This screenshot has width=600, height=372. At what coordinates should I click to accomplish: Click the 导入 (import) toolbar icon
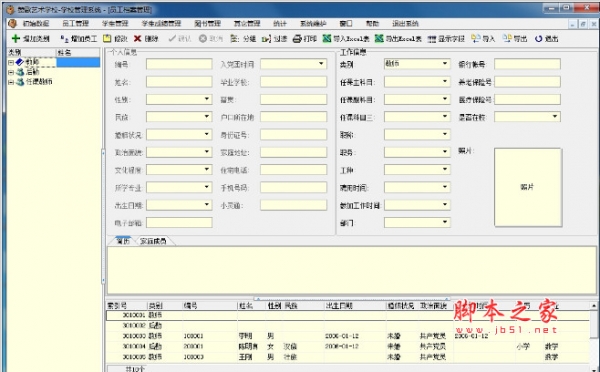pyautogui.click(x=476, y=38)
